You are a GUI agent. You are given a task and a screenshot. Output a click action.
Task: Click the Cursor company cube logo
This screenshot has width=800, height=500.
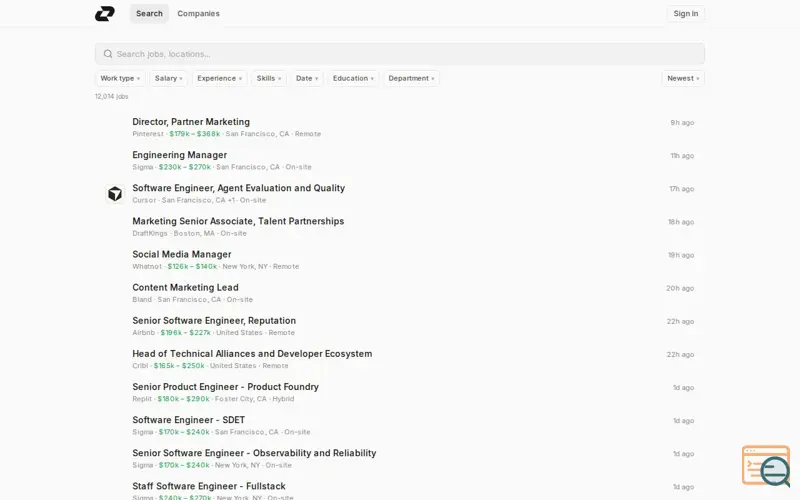click(x=115, y=194)
